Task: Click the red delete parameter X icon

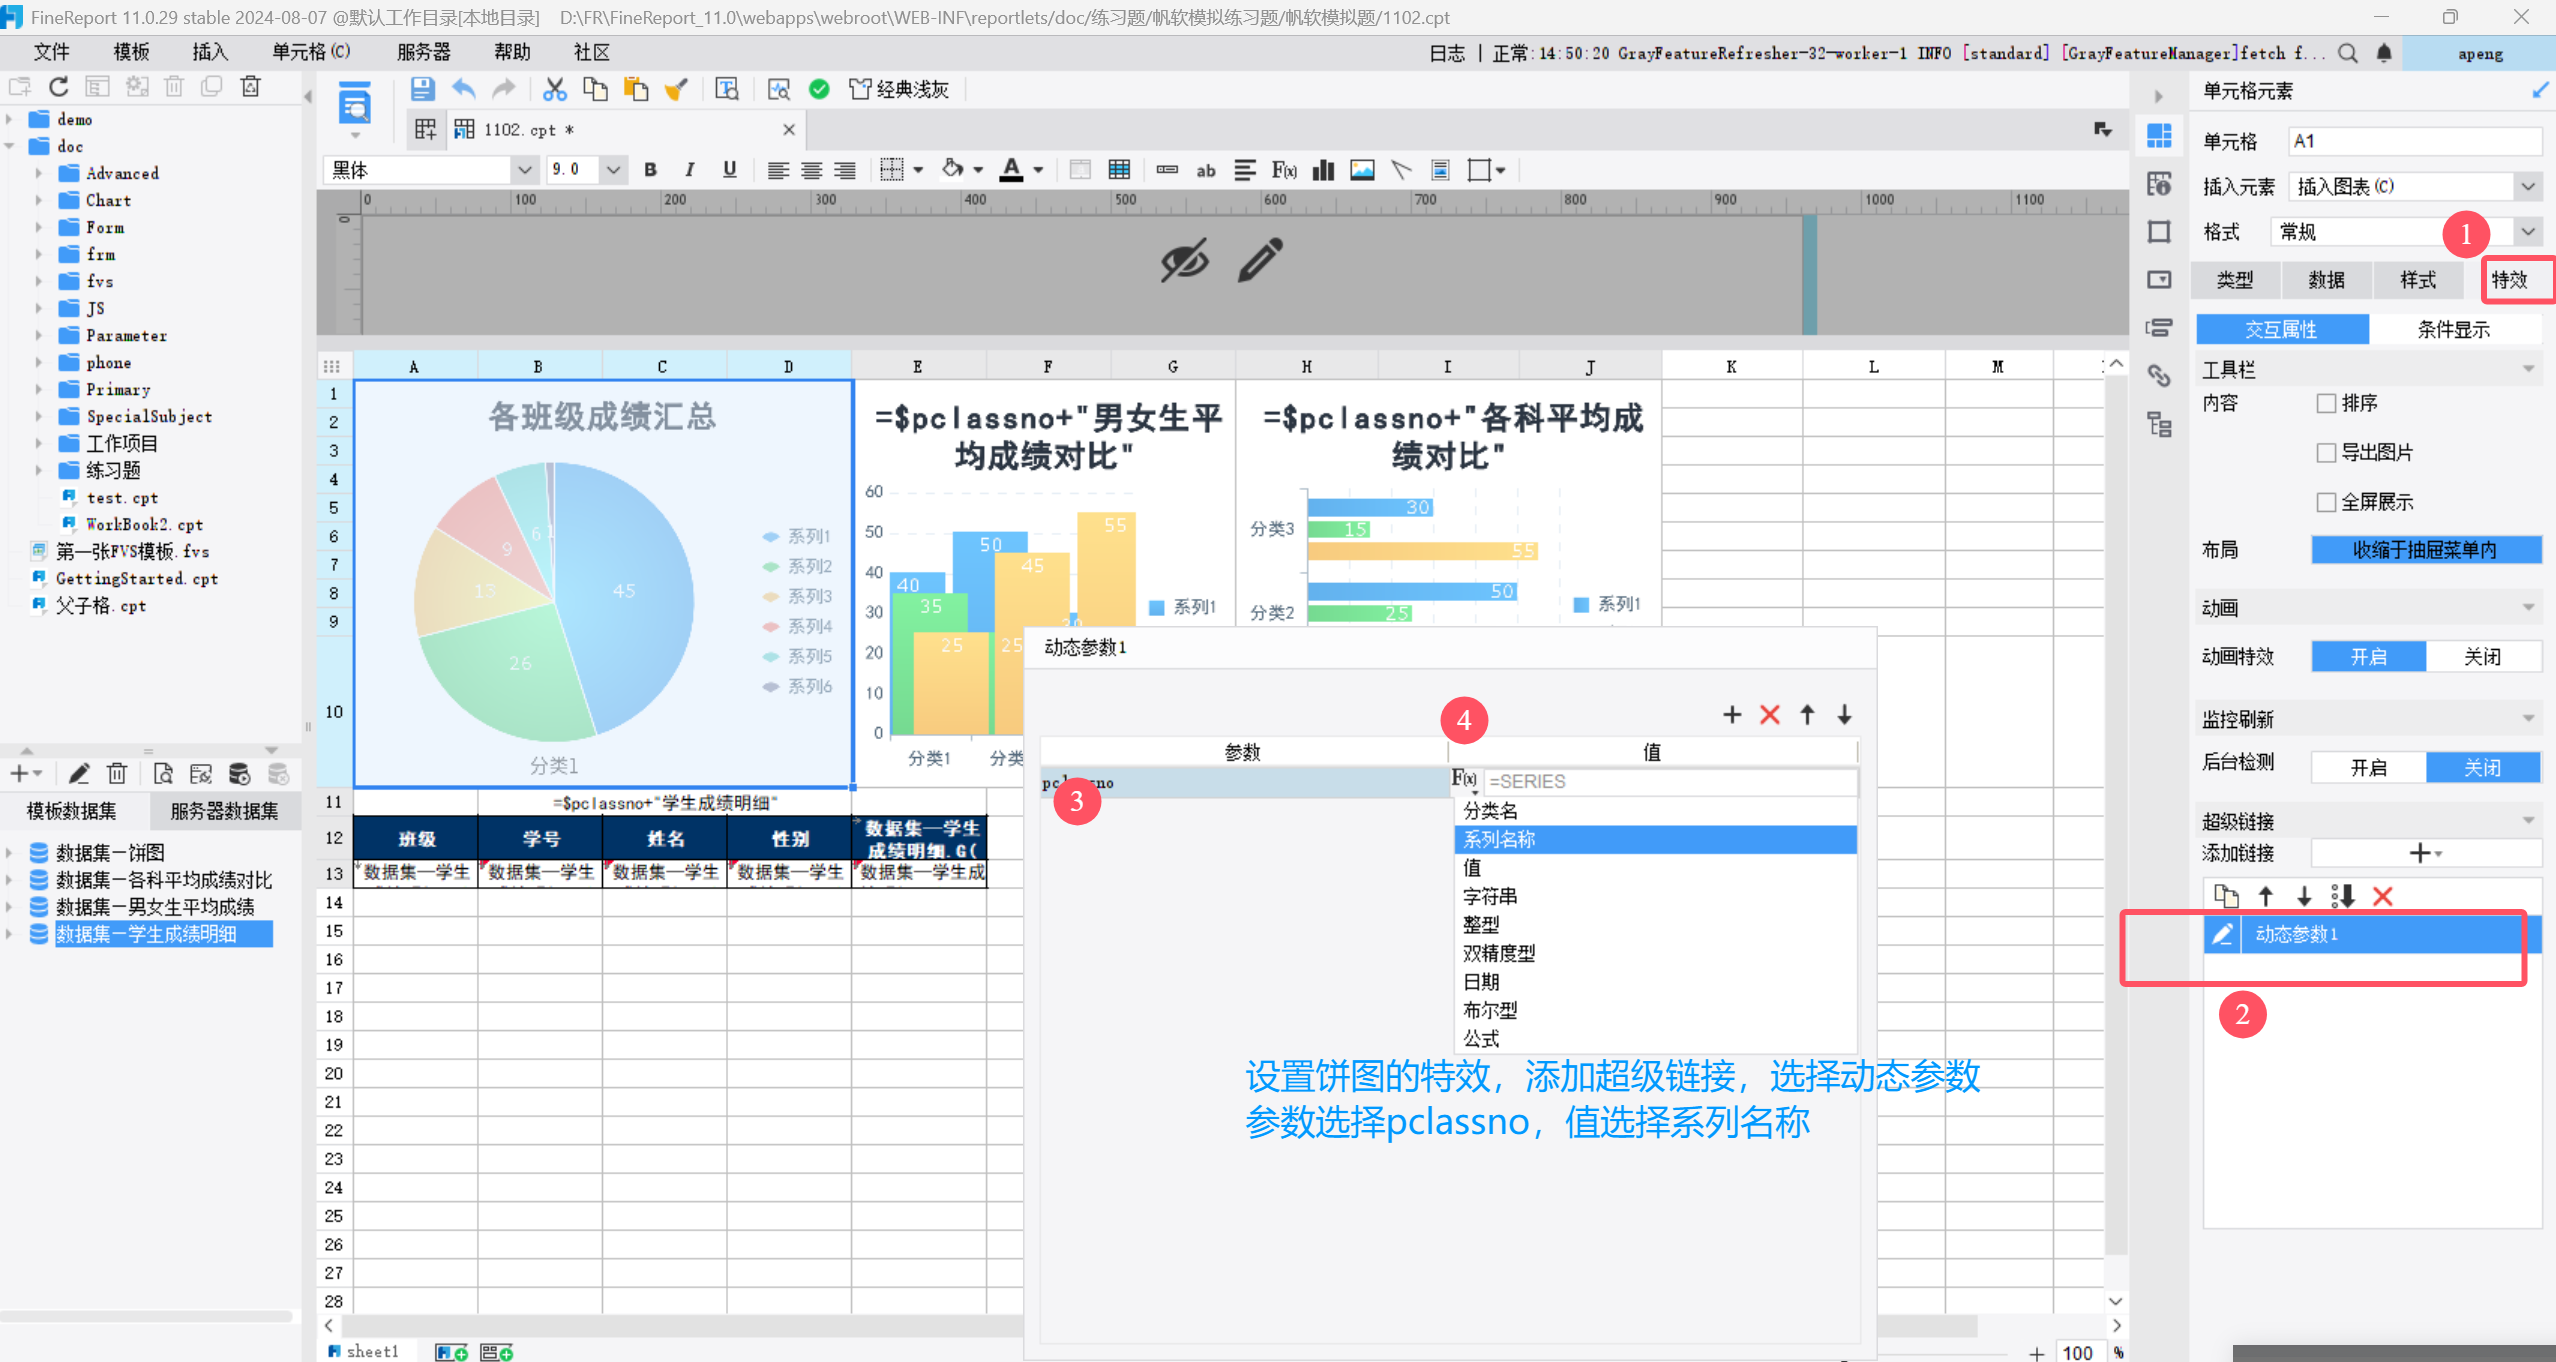Action: (x=1770, y=715)
